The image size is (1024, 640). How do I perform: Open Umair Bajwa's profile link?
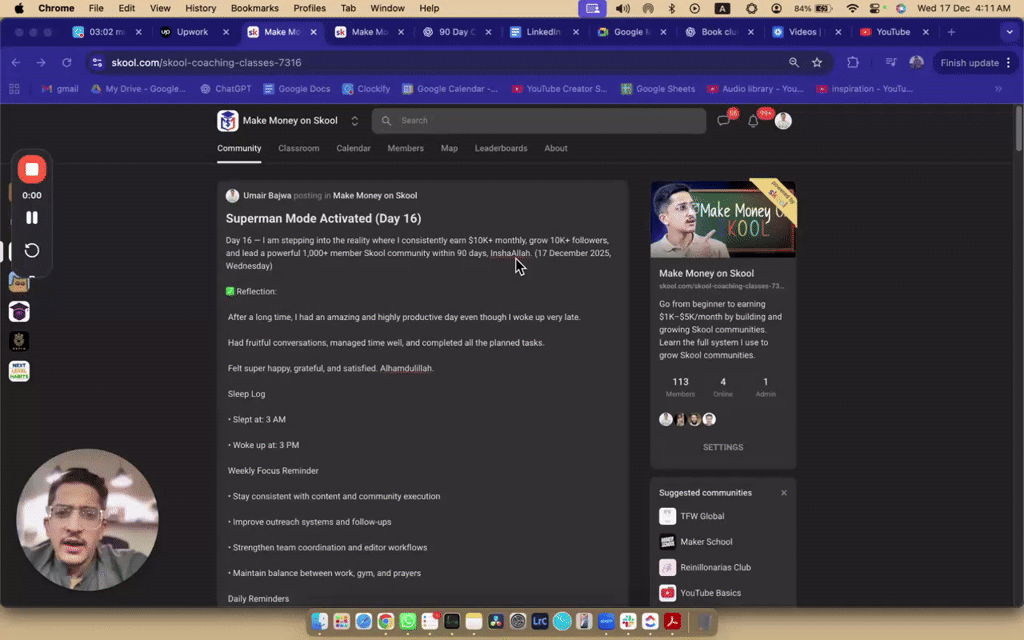tap(267, 195)
